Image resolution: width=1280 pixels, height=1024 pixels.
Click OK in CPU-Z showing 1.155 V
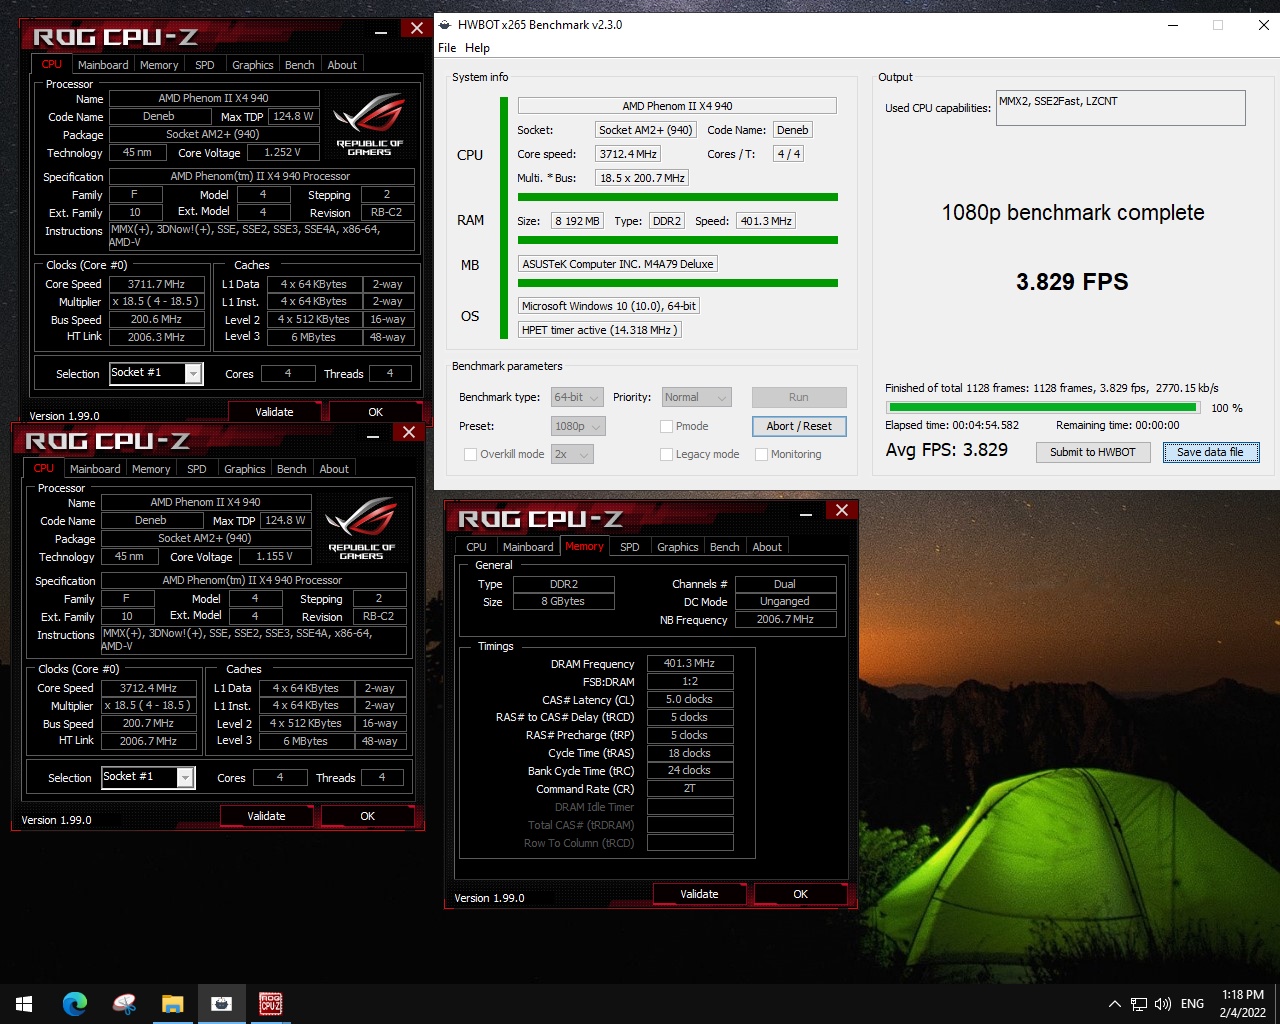pyautogui.click(x=368, y=816)
